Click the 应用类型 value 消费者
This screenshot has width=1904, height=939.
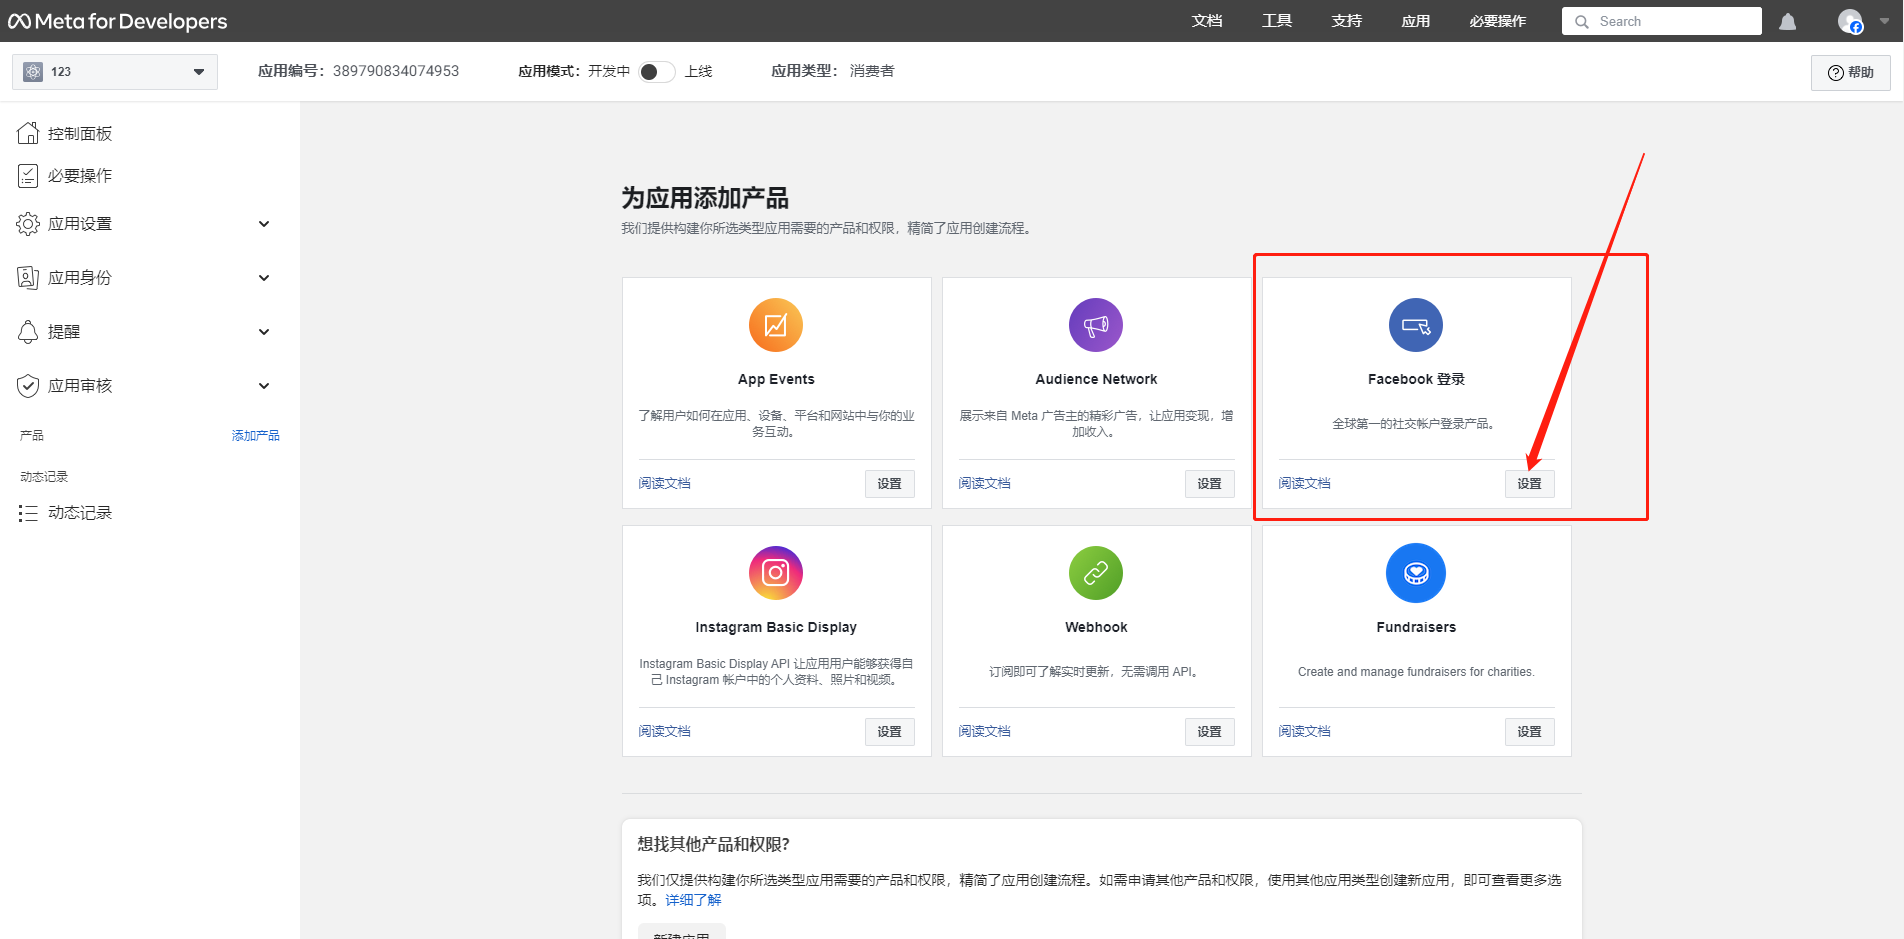pos(872,71)
